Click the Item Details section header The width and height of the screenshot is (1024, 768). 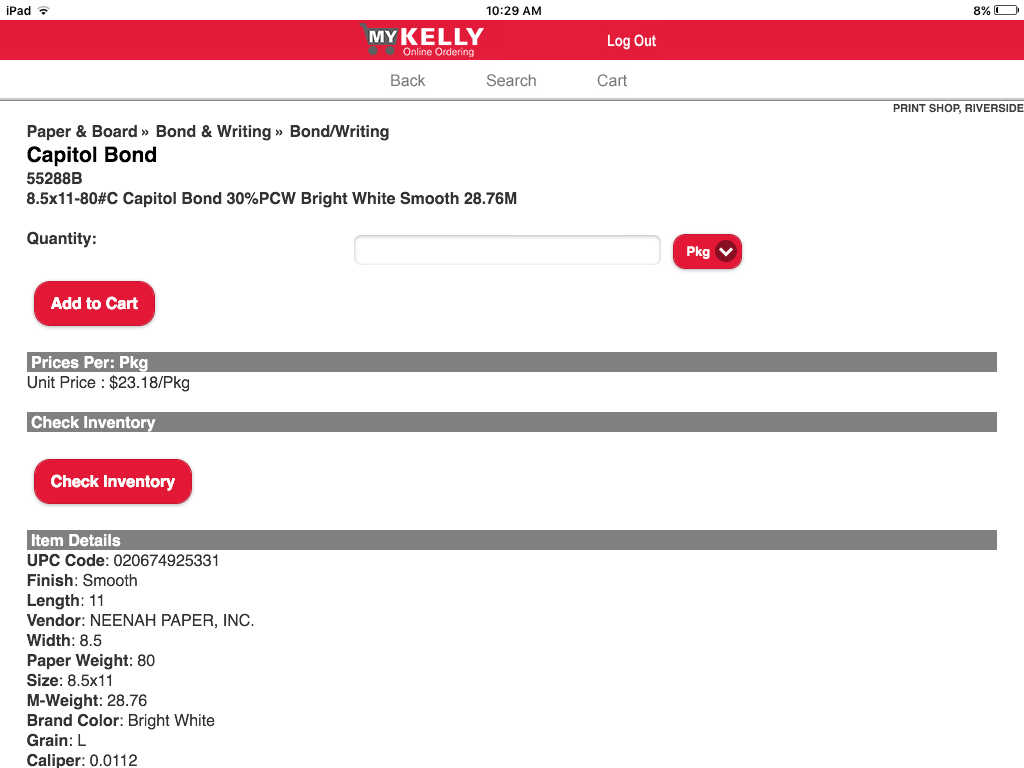coord(76,540)
